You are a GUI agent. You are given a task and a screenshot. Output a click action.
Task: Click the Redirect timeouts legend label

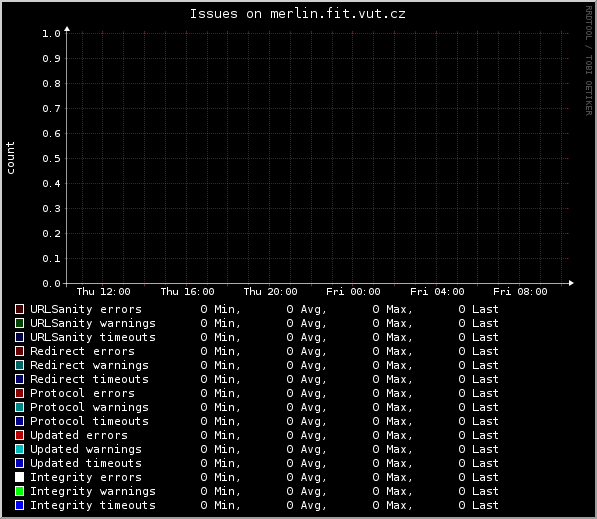point(89,379)
